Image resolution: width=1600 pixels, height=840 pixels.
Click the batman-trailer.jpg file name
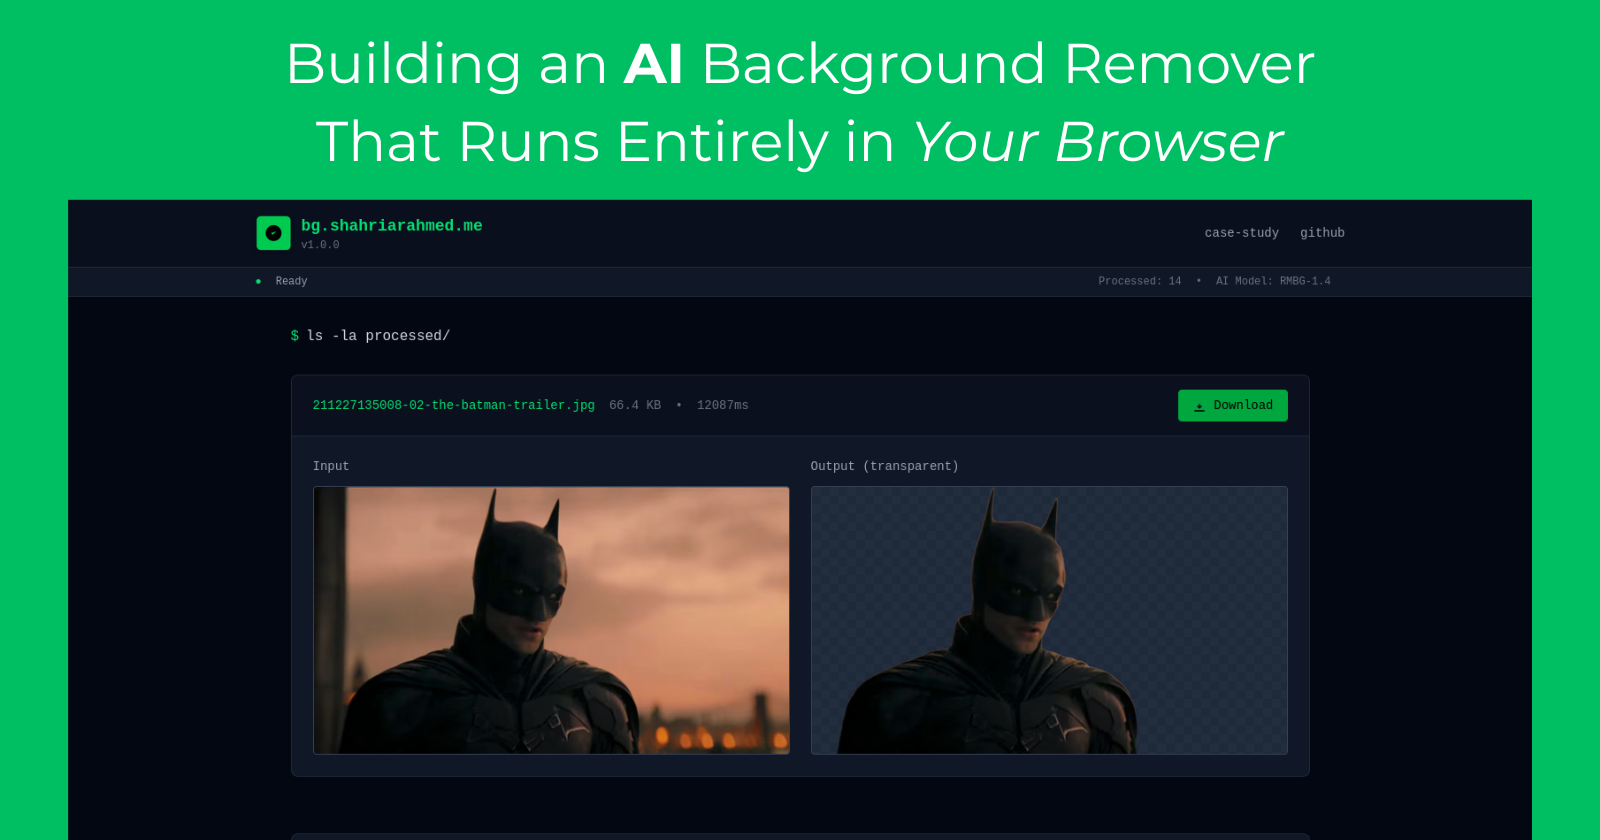click(x=454, y=405)
